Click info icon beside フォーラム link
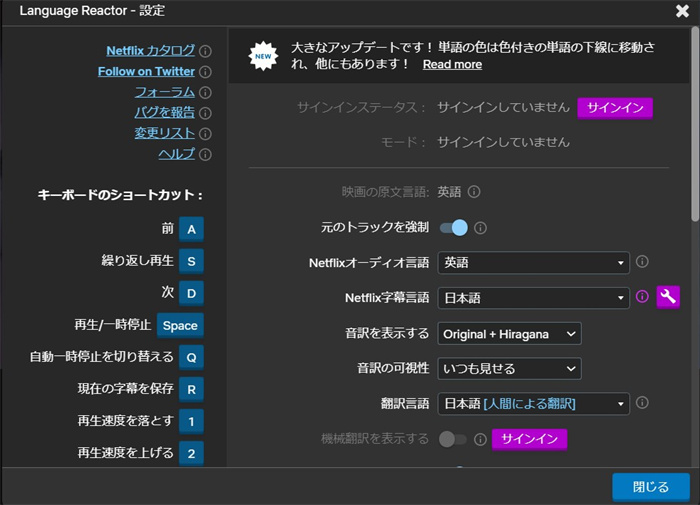The width and height of the screenshot is (700, 505). [205, 92]
